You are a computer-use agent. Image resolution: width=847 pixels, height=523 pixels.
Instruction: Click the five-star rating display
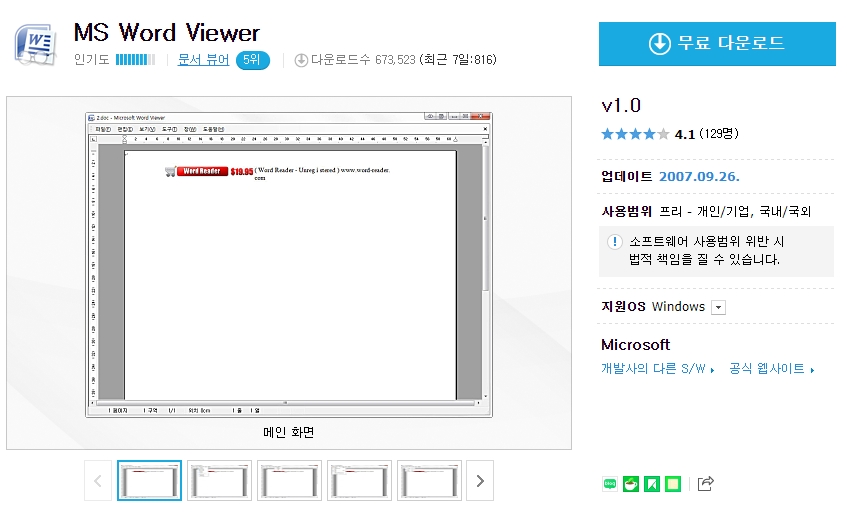click(x=635, y=134)
